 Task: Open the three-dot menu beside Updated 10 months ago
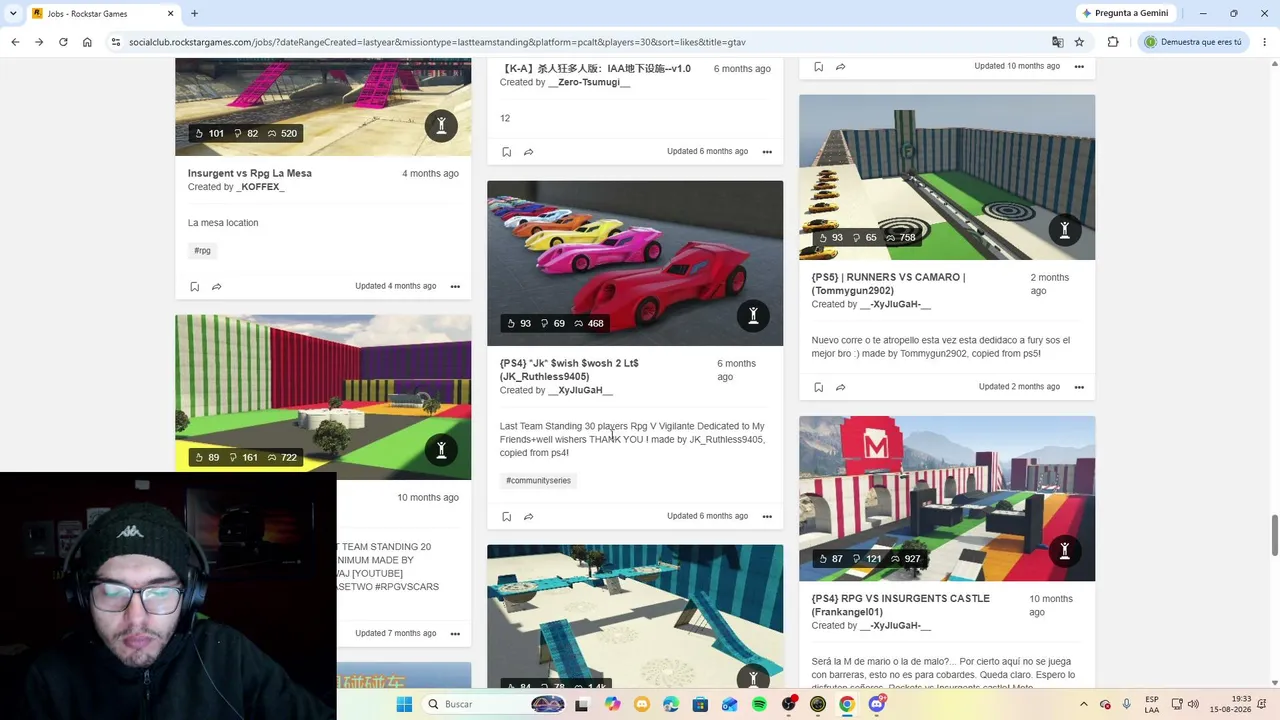pos(1079,67)
